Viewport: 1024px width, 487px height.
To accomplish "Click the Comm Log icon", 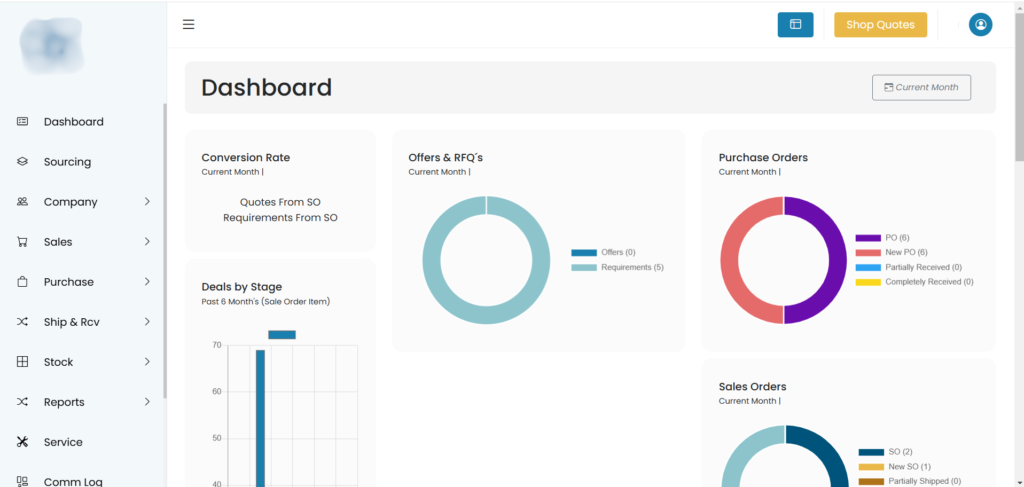I will coord(22,482).
